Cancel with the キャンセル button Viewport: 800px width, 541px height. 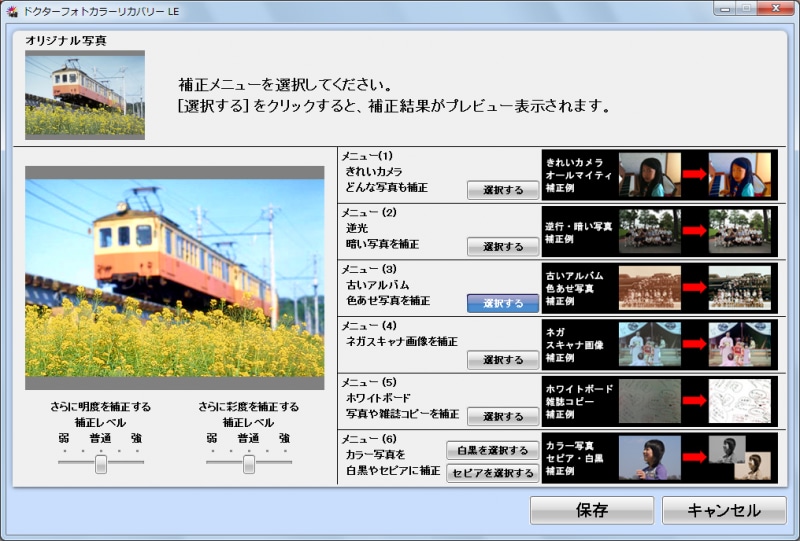point(724,510)
